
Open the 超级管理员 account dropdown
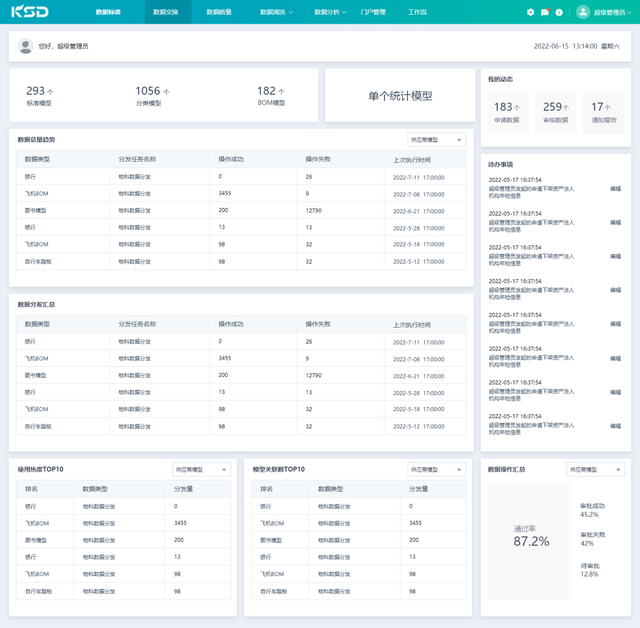(612, 13)
